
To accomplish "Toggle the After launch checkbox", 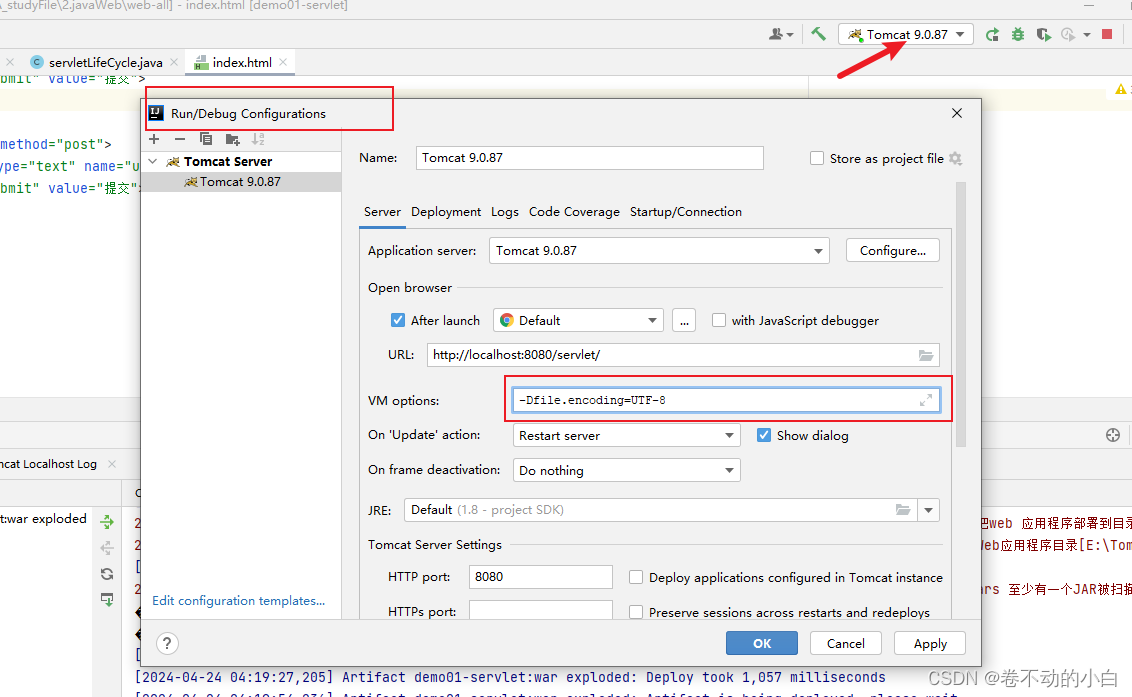I will (x=397, y=320).
